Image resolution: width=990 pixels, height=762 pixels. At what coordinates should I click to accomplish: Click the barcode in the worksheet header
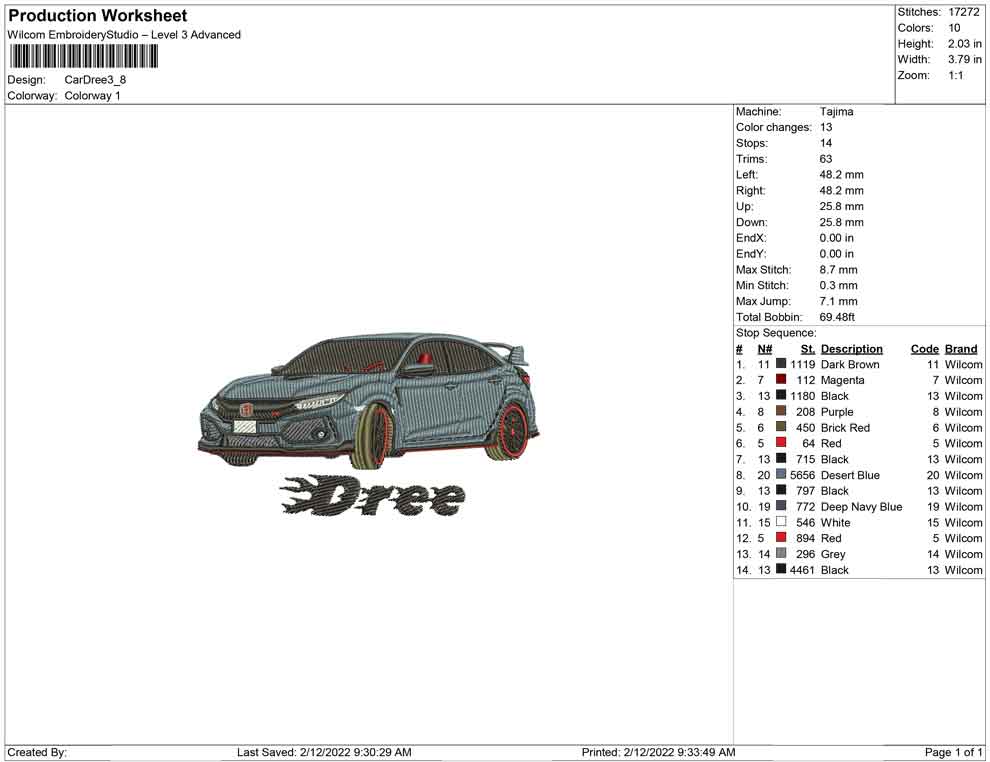point(83,57)
